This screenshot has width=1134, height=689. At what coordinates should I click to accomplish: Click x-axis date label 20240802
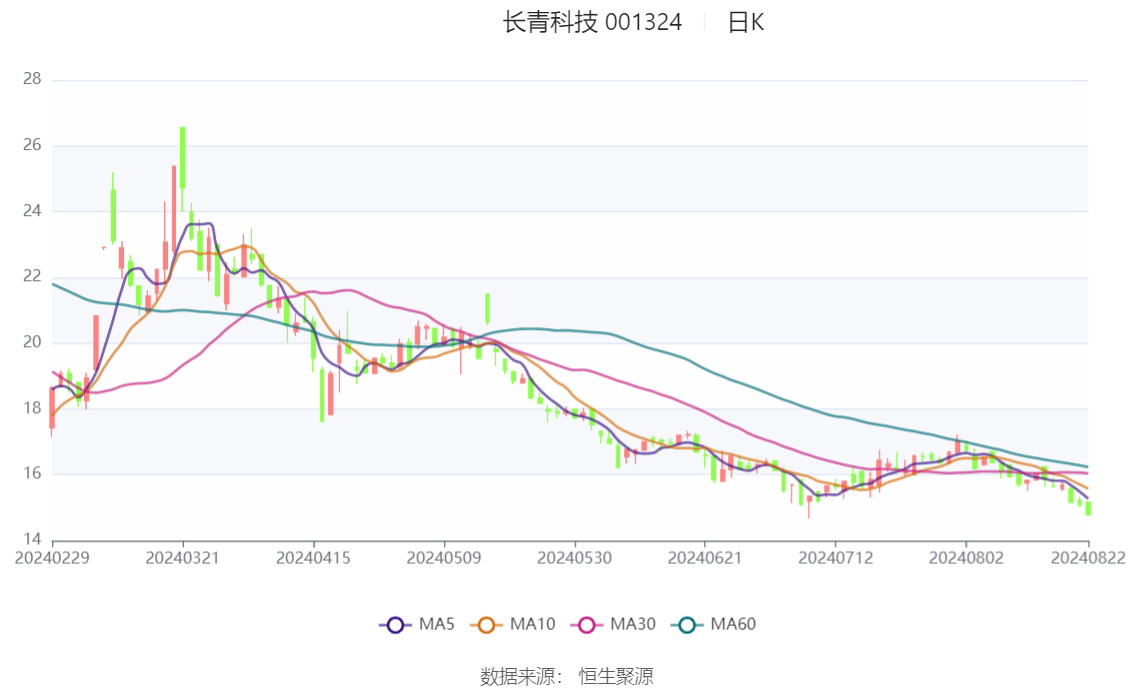tap(966, 558)
